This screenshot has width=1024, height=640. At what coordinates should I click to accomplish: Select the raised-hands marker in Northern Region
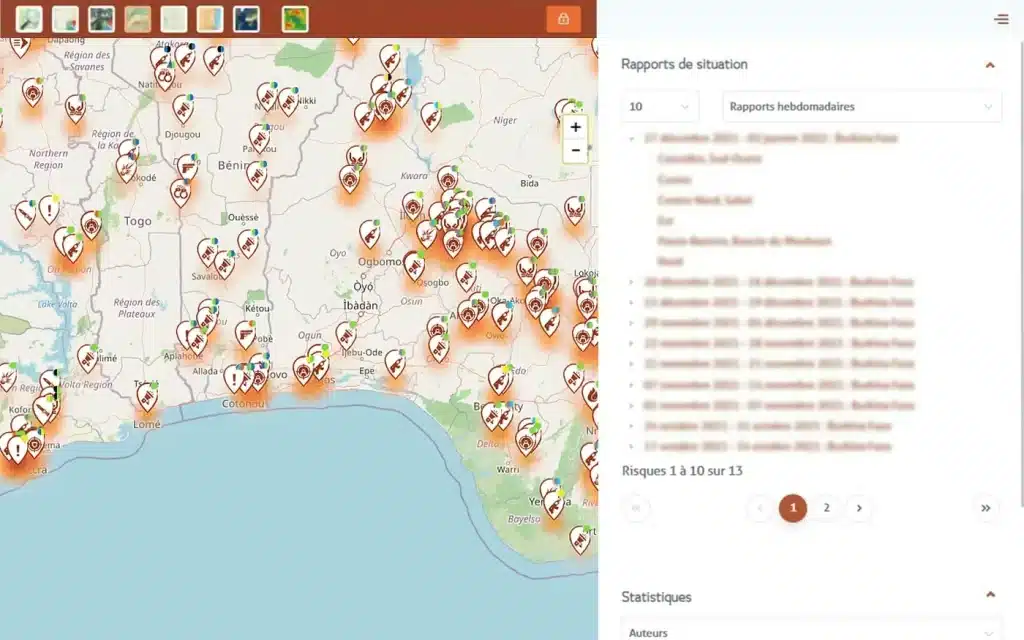76,108
